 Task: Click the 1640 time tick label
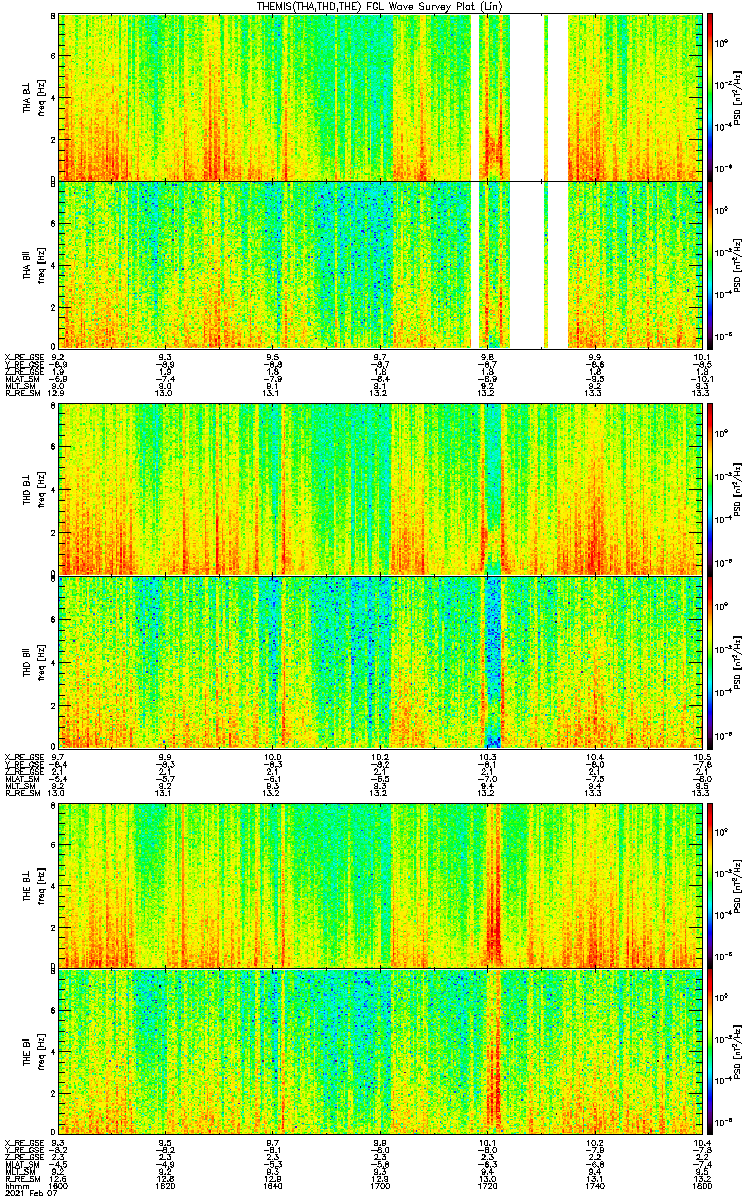click(x=274, y=1184)
